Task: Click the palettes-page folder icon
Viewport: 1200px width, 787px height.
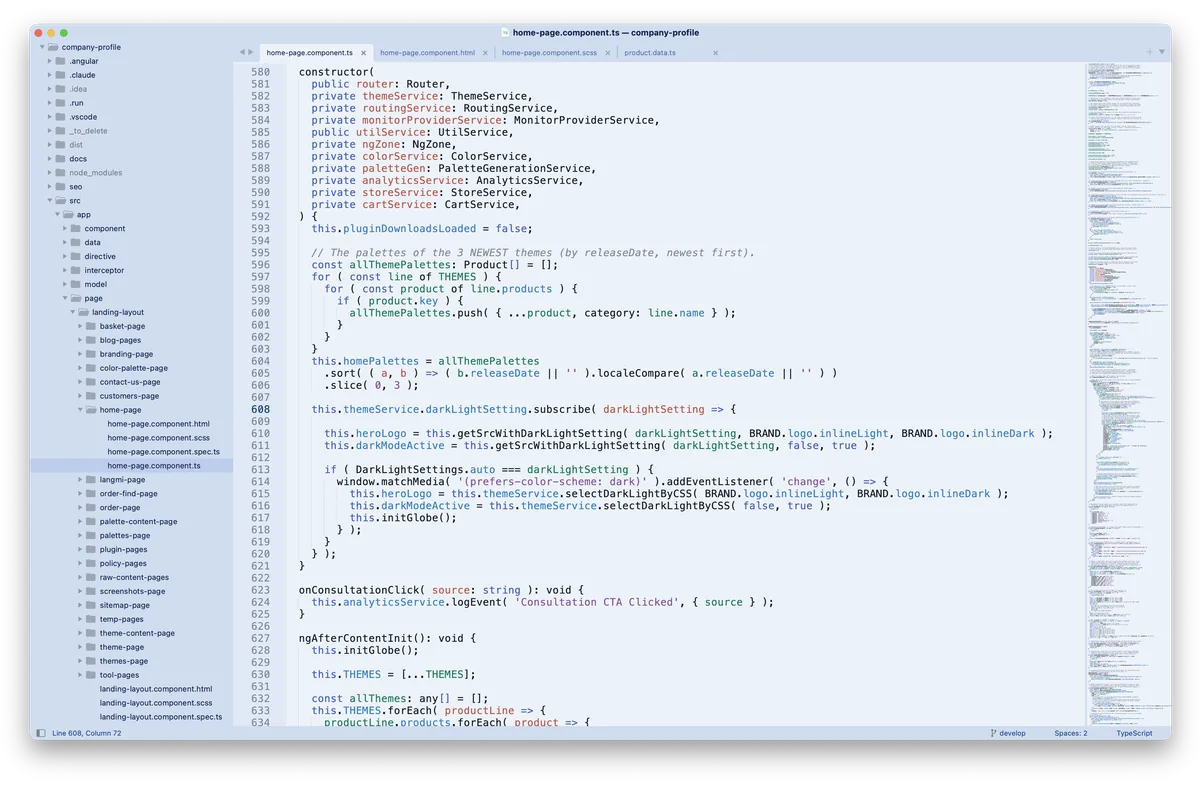Action: pos(91,535)
